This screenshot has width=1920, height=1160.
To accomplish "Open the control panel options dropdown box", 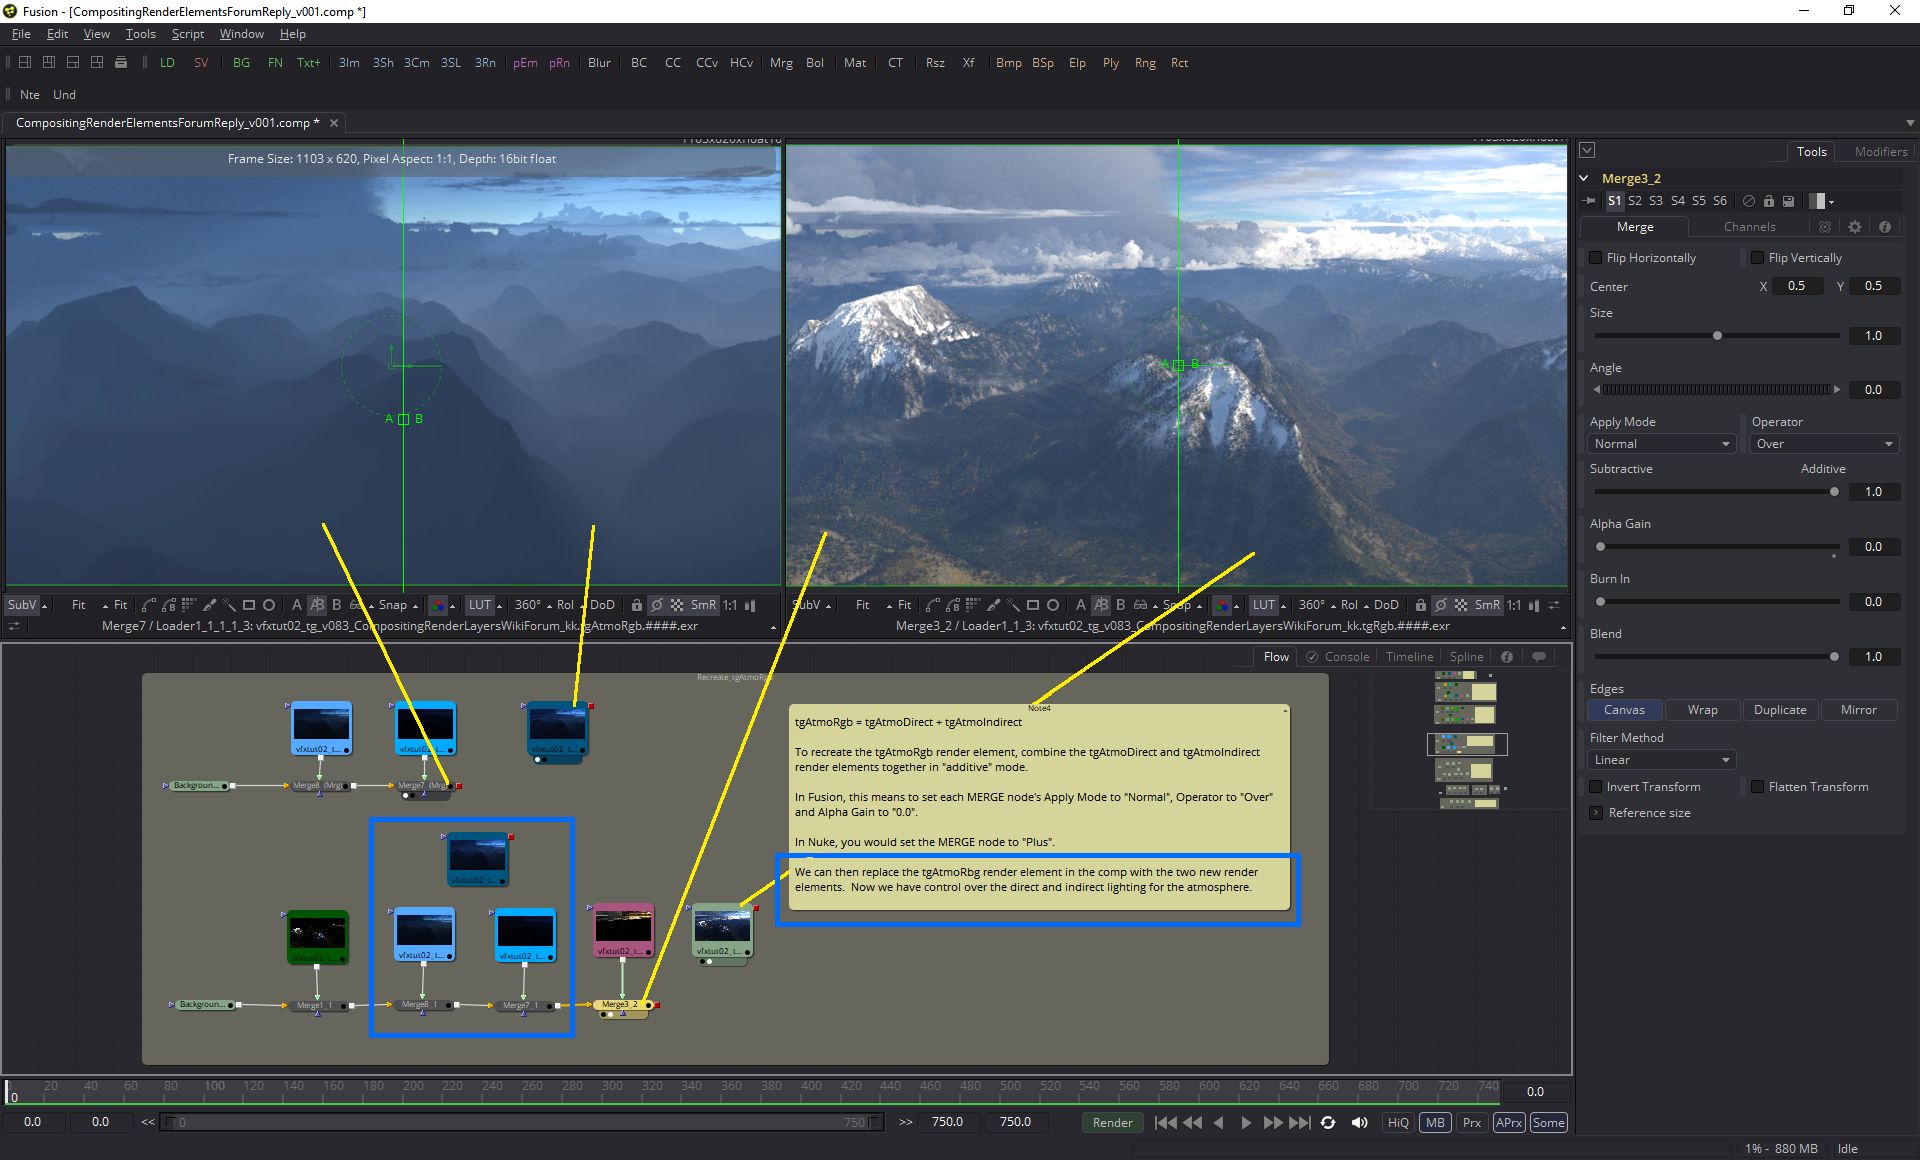I will [x=1587, y=150].
